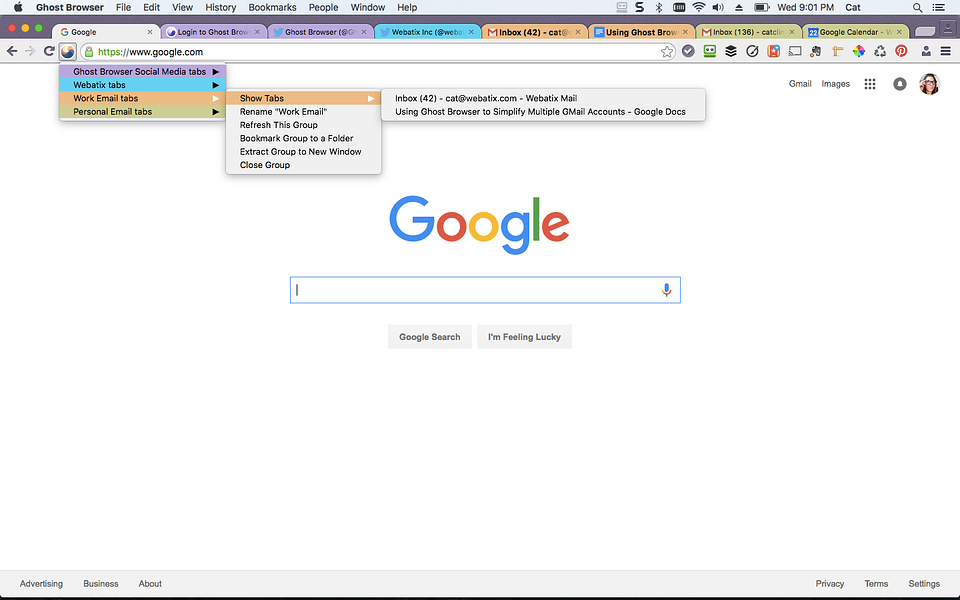Open the Google apps grid
The height and width of the screenshot is (600, 960).
click(x=868, y=84)
